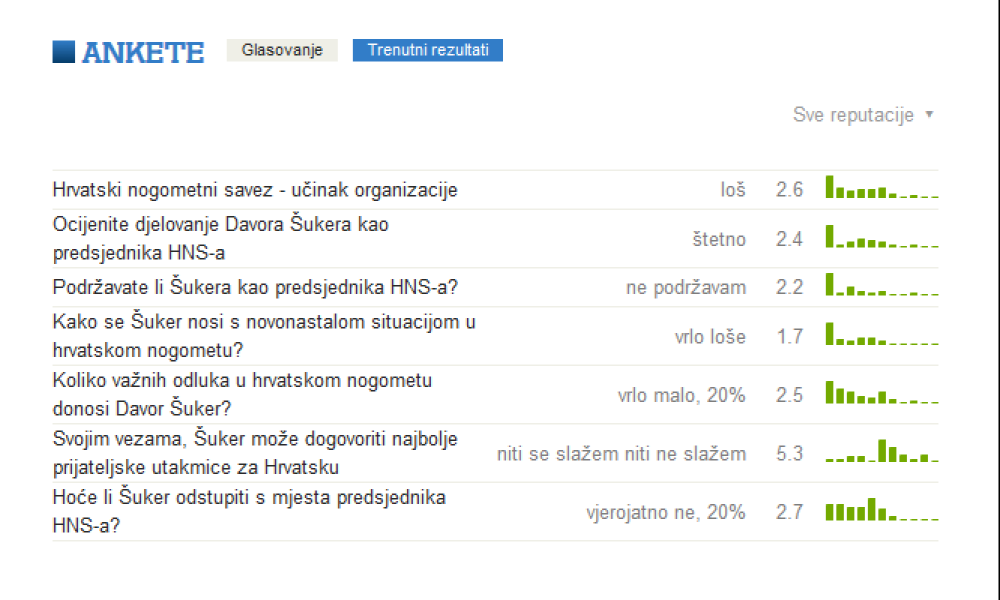The width and height of the screenshot is (1000, 600).
Task: Click the 2.6 average score value
Action: (x=789, y=190)
